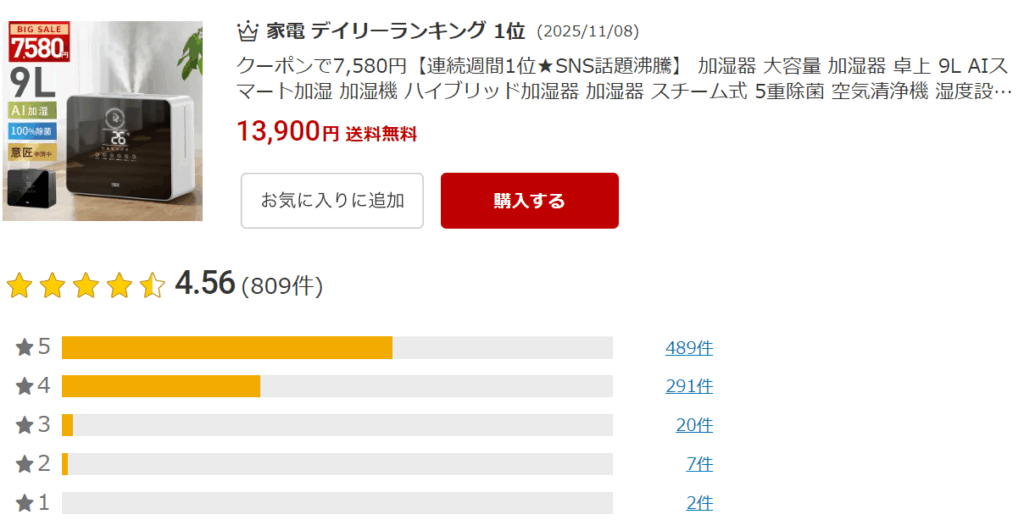
Task: Click the 購入する purchase button
Action: pyautogui.click(x=529, y=201)
